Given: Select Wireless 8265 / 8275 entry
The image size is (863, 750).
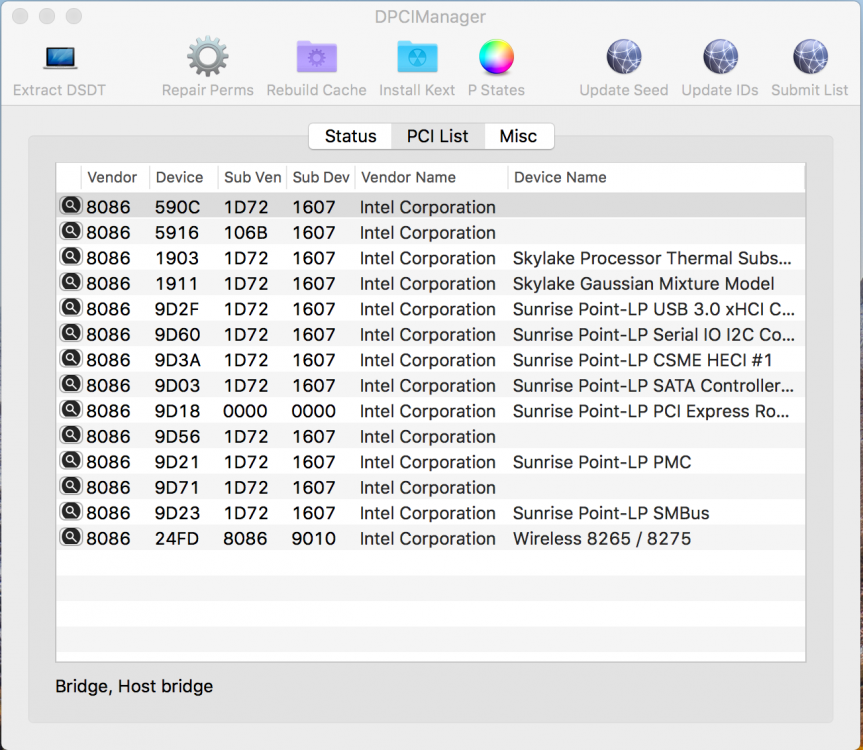Looking at the screenshot, I should (602, 538).
